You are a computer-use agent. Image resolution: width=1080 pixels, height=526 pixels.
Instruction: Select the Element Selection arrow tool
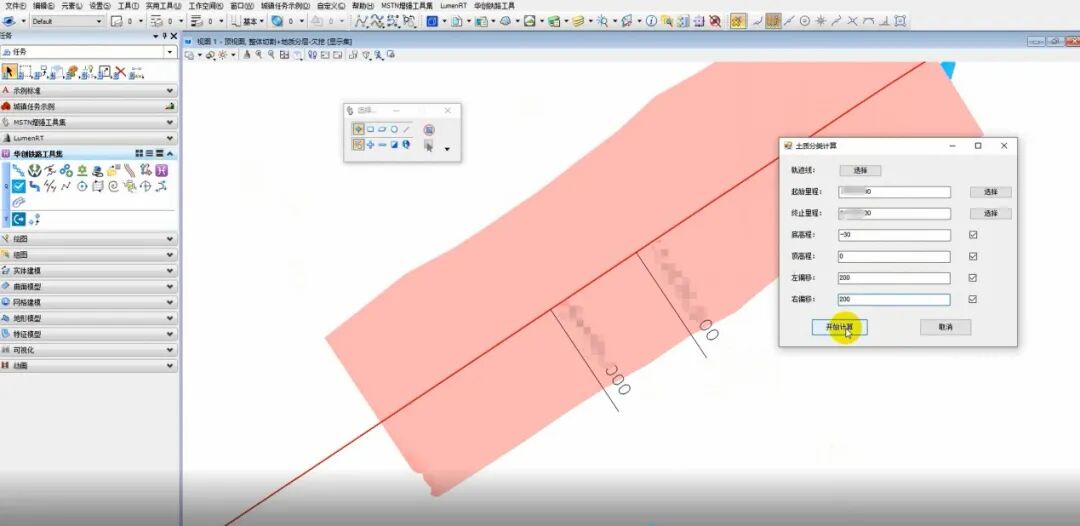point(10,72)
